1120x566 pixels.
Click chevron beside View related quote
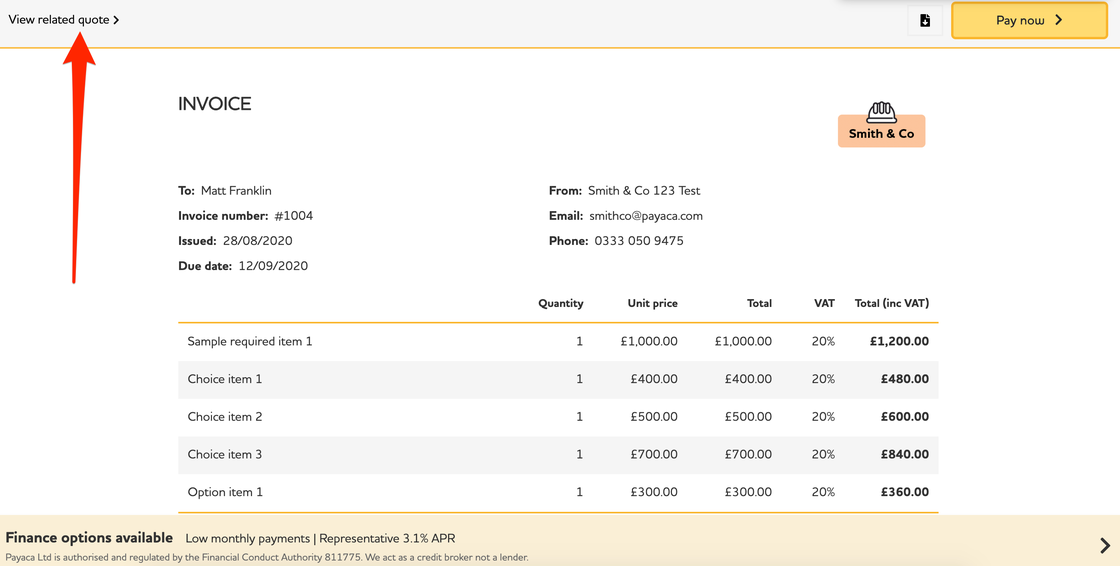(116, 20)
